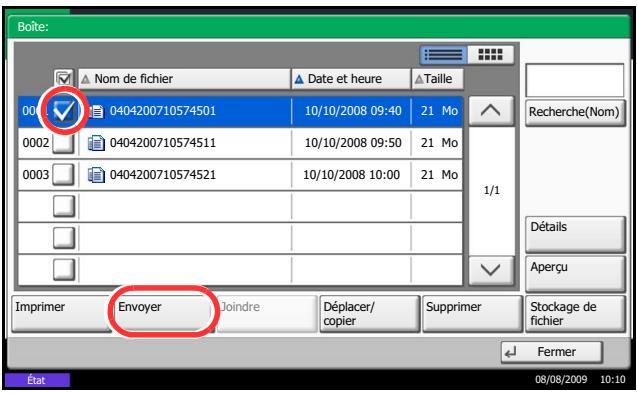
Task: Check the box for file 0002
Action: (x=63, y=143)
